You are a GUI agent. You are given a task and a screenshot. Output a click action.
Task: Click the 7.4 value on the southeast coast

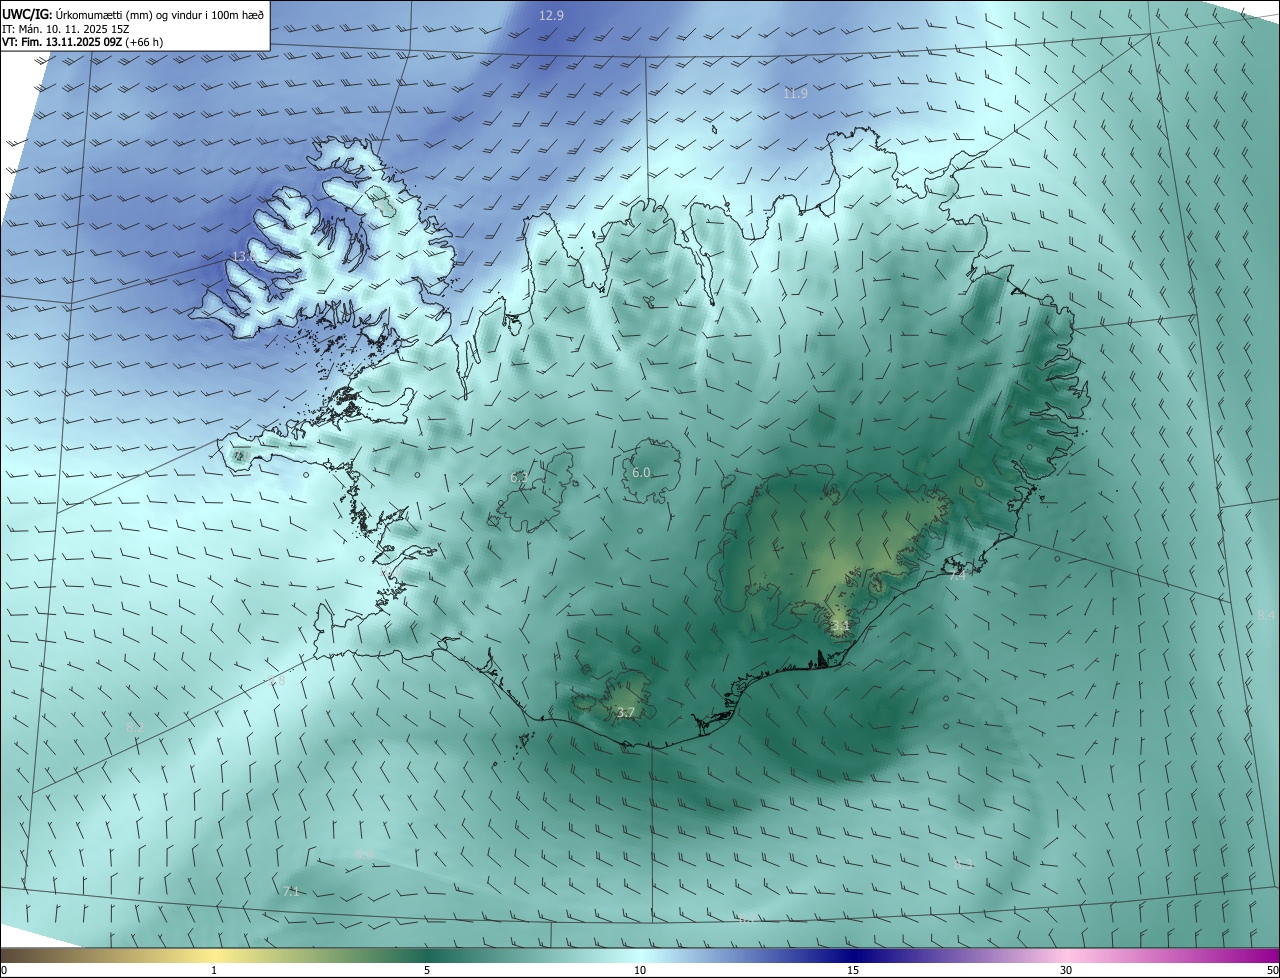point(958,576)
